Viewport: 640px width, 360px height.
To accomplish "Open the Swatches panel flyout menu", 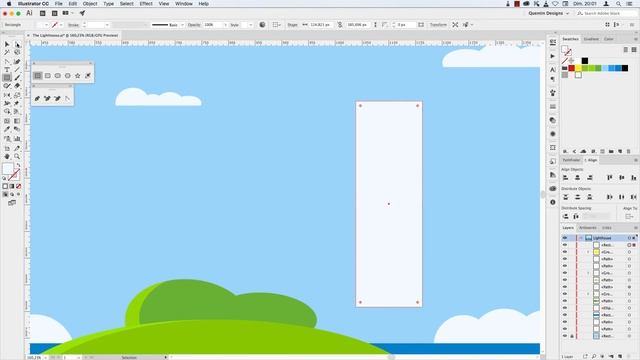I will (x=636, y=39).
